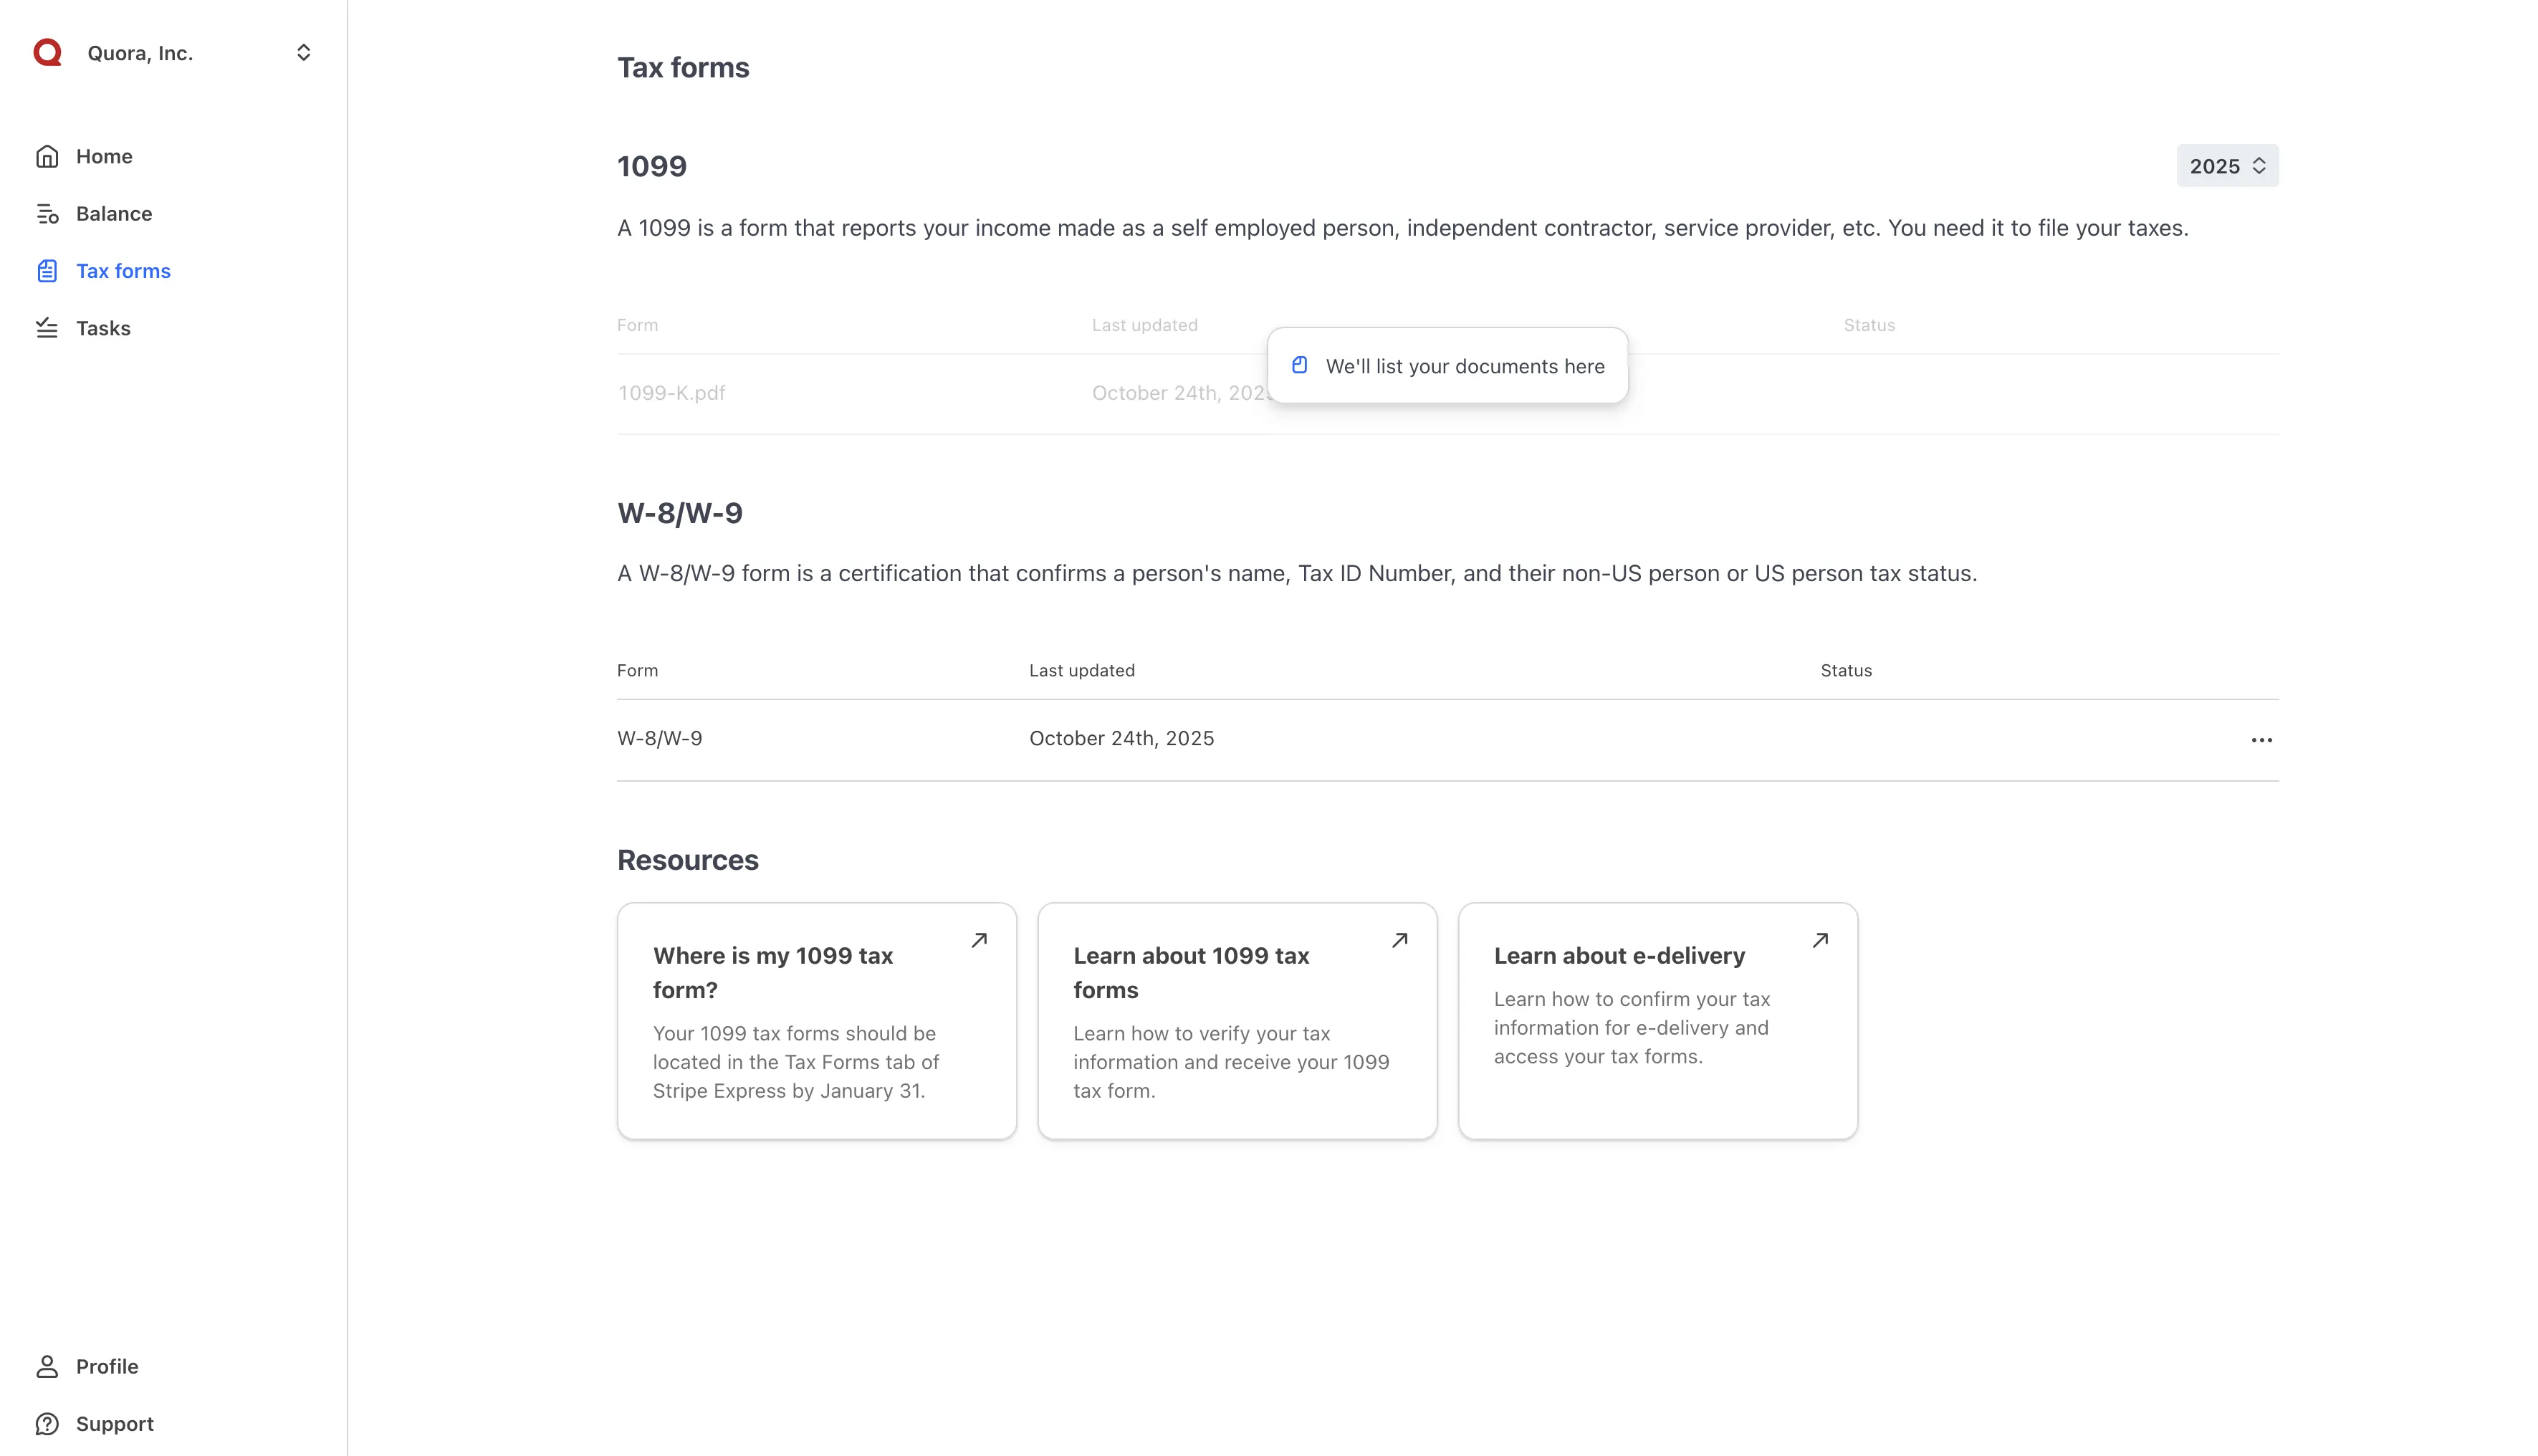This screenshot has height=1456, width=2538.
Task: Click arrow on 'Learn about 1099 tax forms' card
Action: (x=1399, y=940)
